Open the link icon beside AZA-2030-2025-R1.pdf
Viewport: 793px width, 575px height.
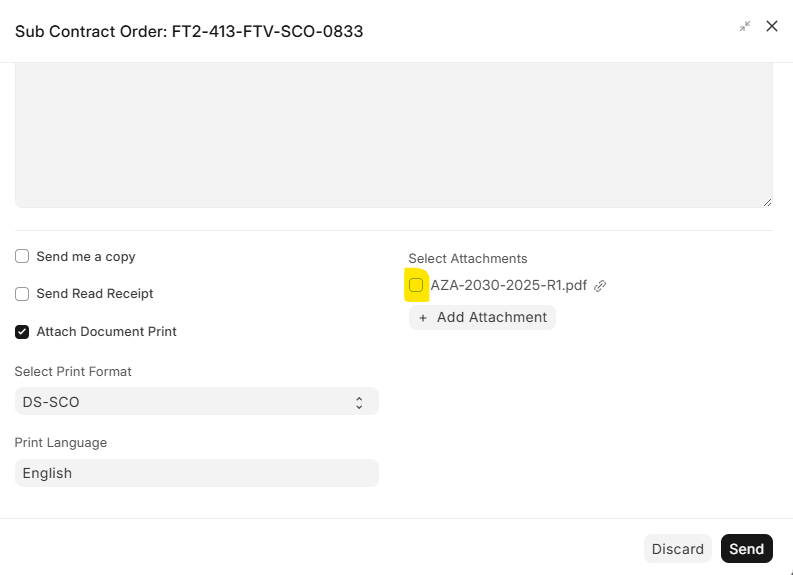[600, 286]
